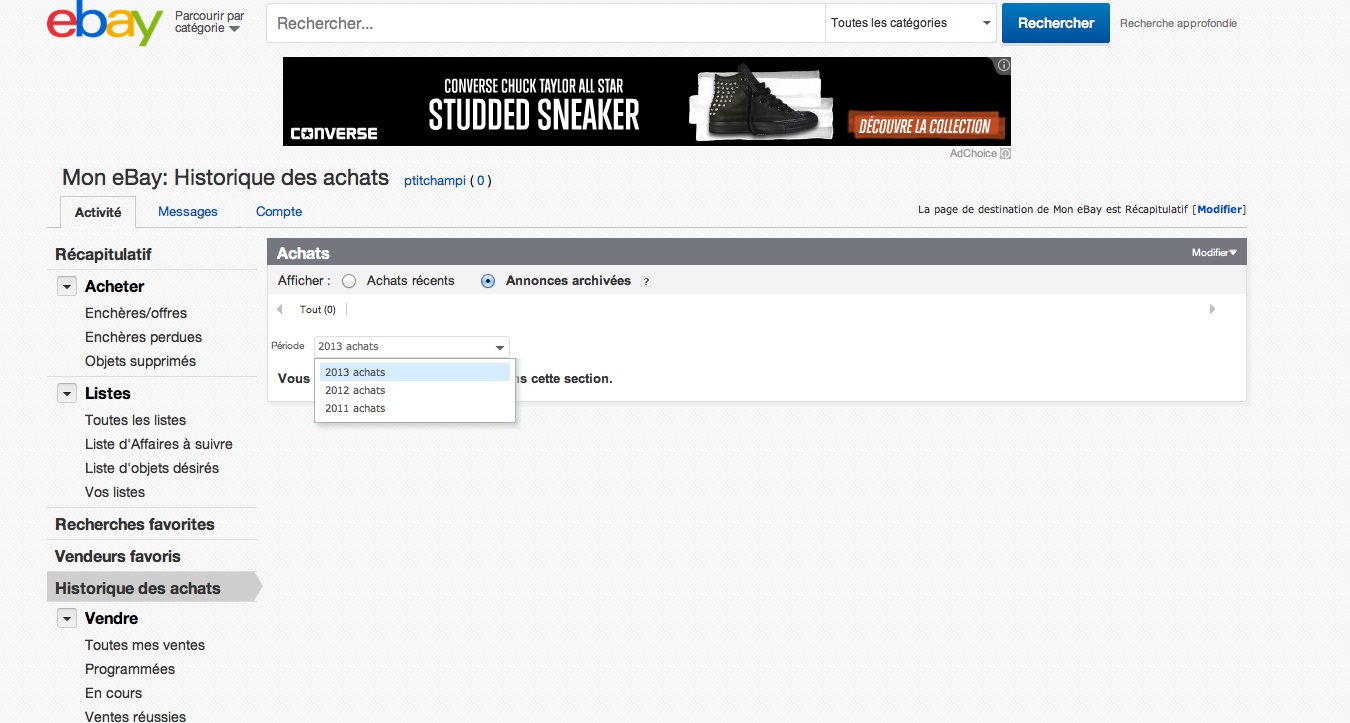Click the right pagination arrow in Achats
The width and height of the screenshot is (1350, 723).
[x=1212, y=309]
